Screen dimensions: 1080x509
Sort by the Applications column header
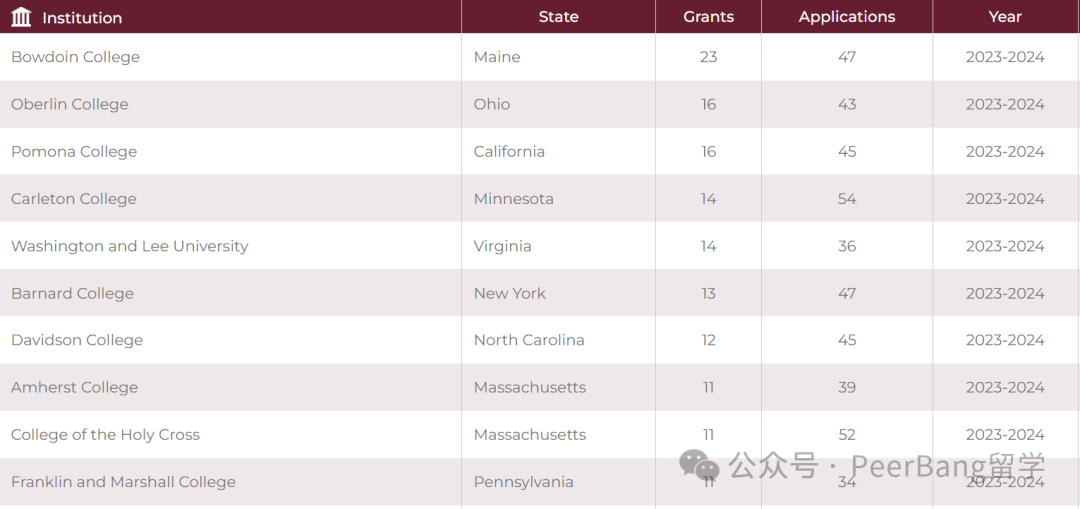pyautogui.click(x=847, y=17)
